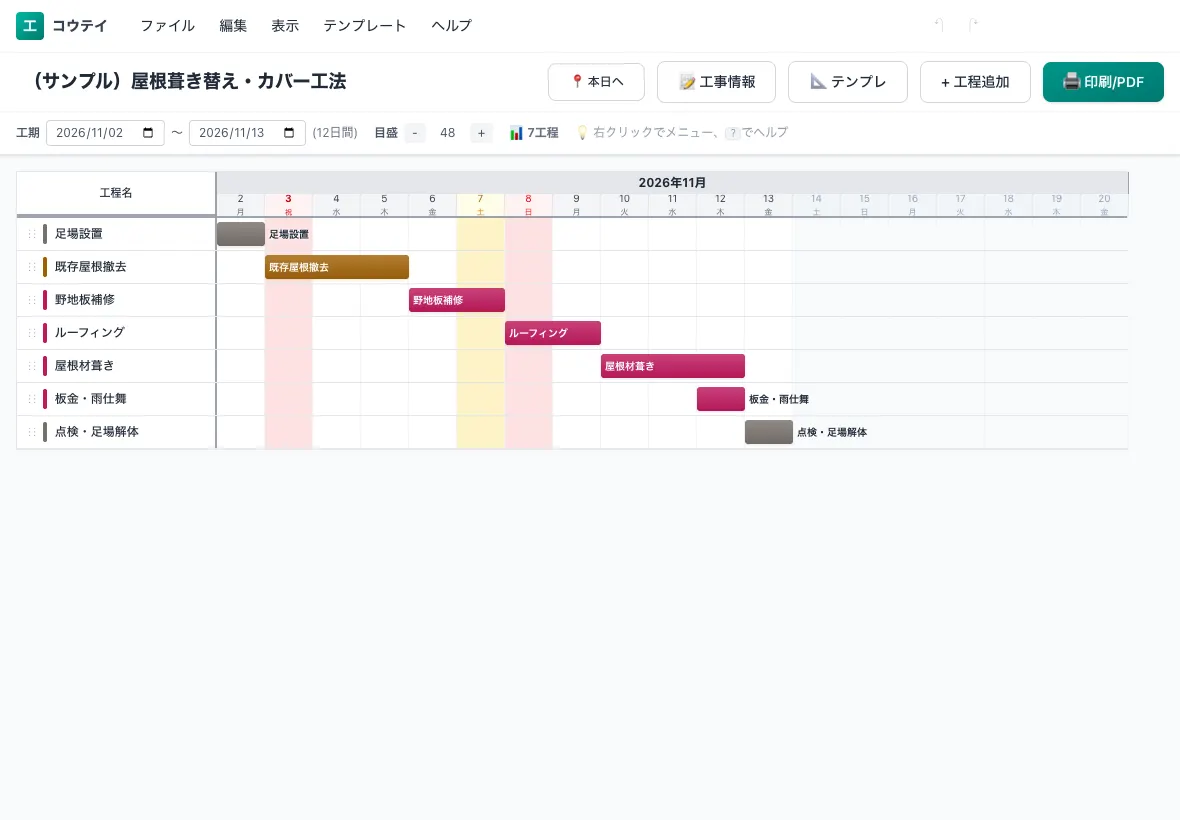Viewport: 1180px width, 820px height.
Task: Click date 20 column header
Action: [1104, 205]
